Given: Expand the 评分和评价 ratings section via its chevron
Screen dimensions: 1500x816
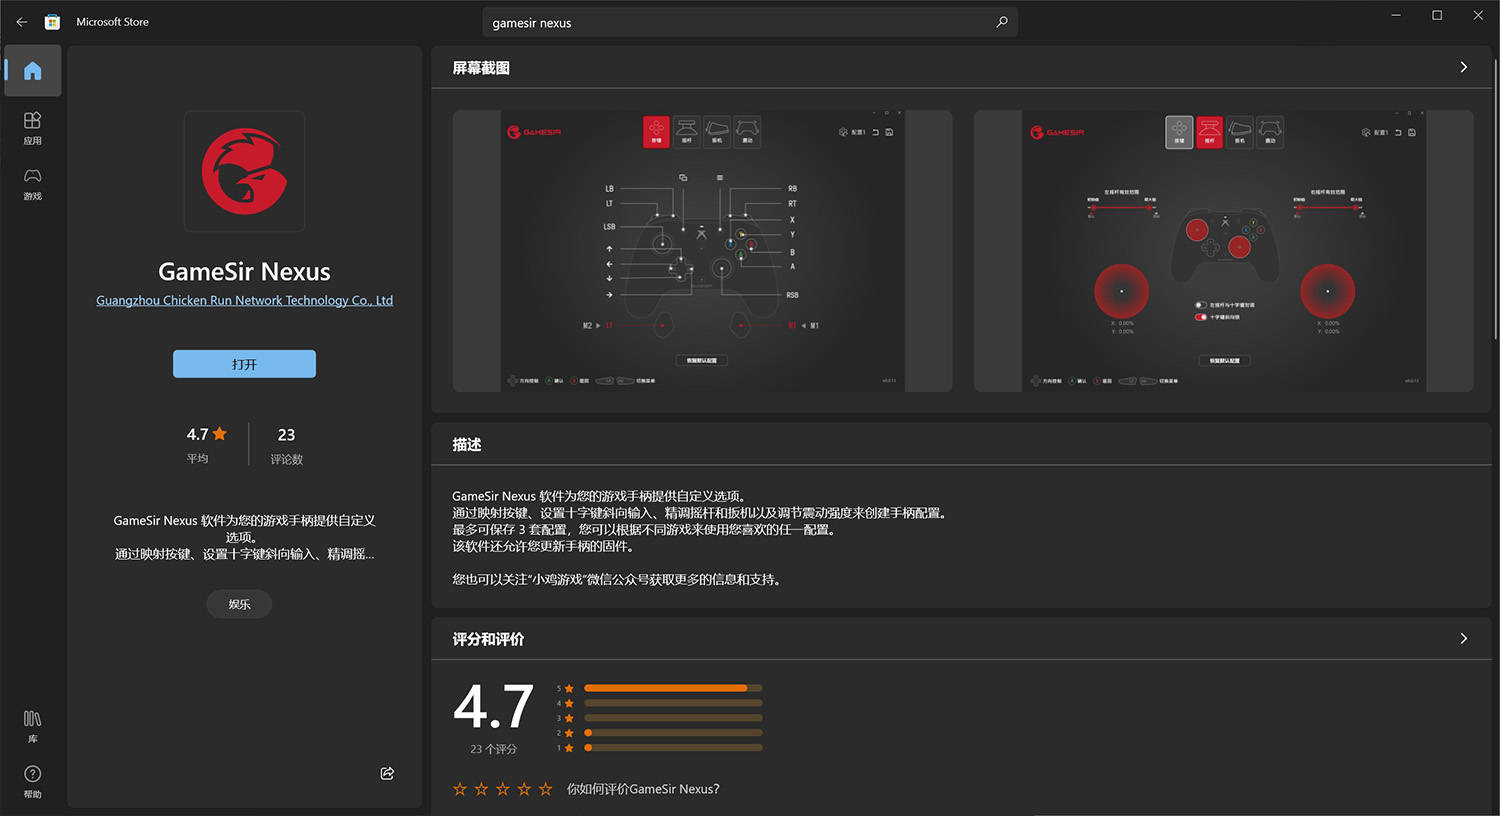Looking at the screenshot, I should click(x=1463, y=638).
